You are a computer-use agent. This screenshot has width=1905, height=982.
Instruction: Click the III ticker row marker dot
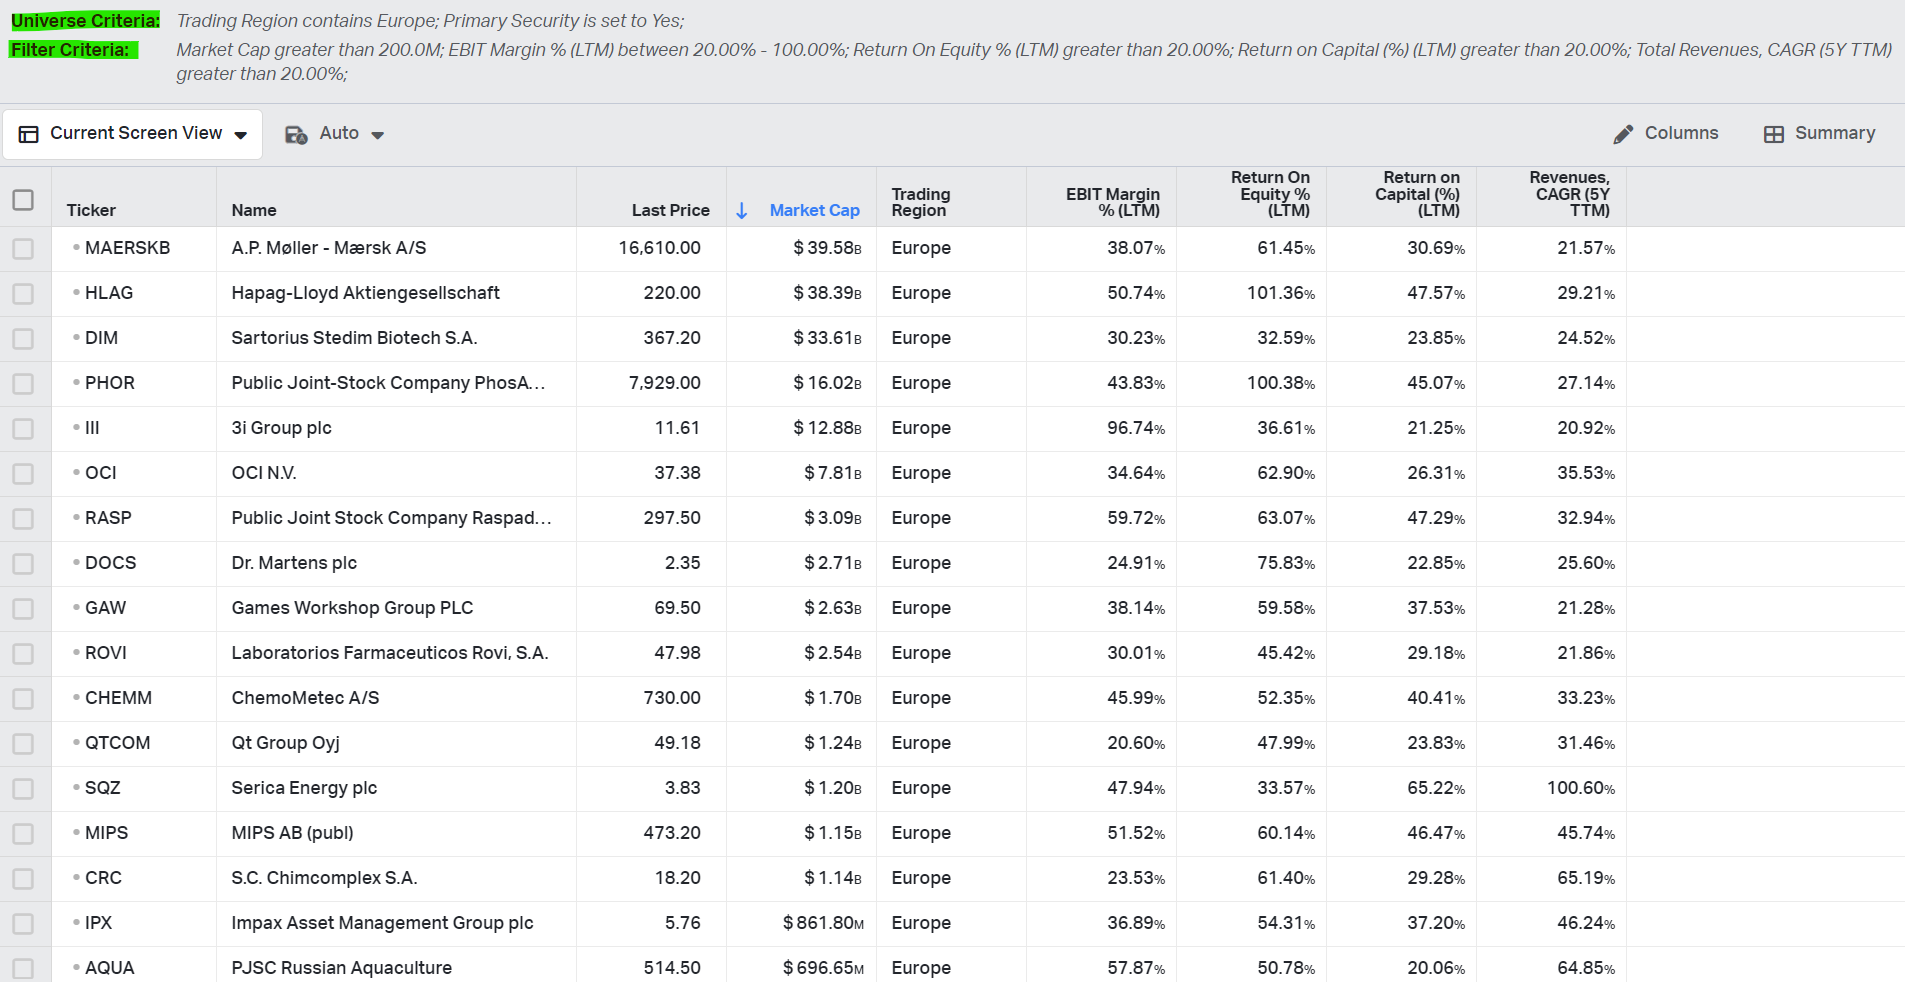tap(76, 427)
